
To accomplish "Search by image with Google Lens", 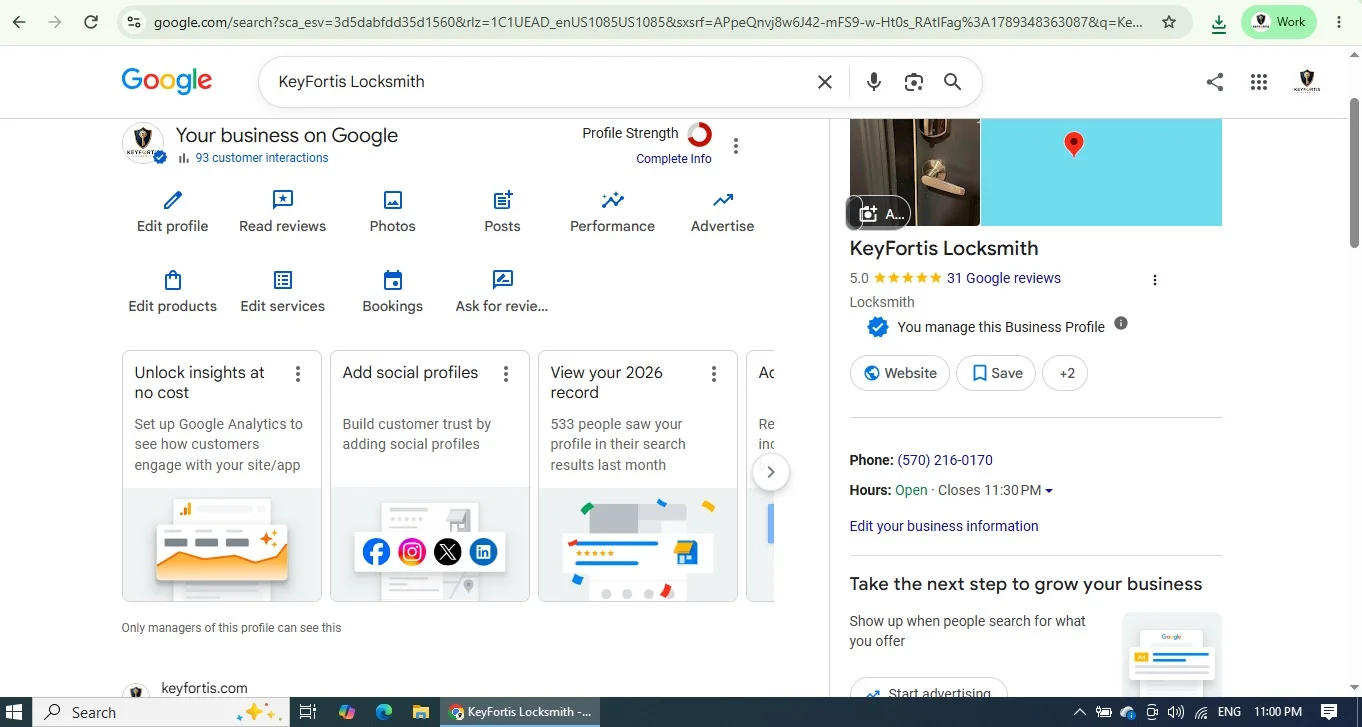I will (x=913, y=82).
